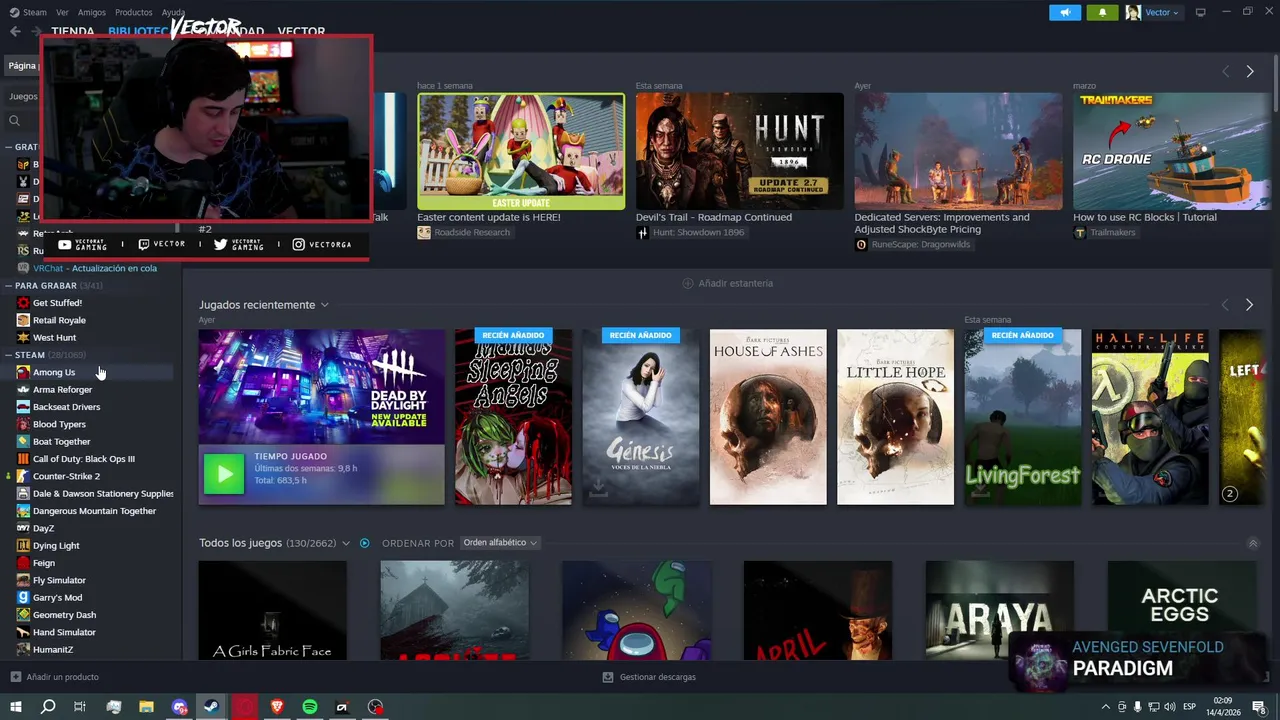This screenshot has height=720, width=1280.
Task: Click Gestionar descargas
Action: 658,677
